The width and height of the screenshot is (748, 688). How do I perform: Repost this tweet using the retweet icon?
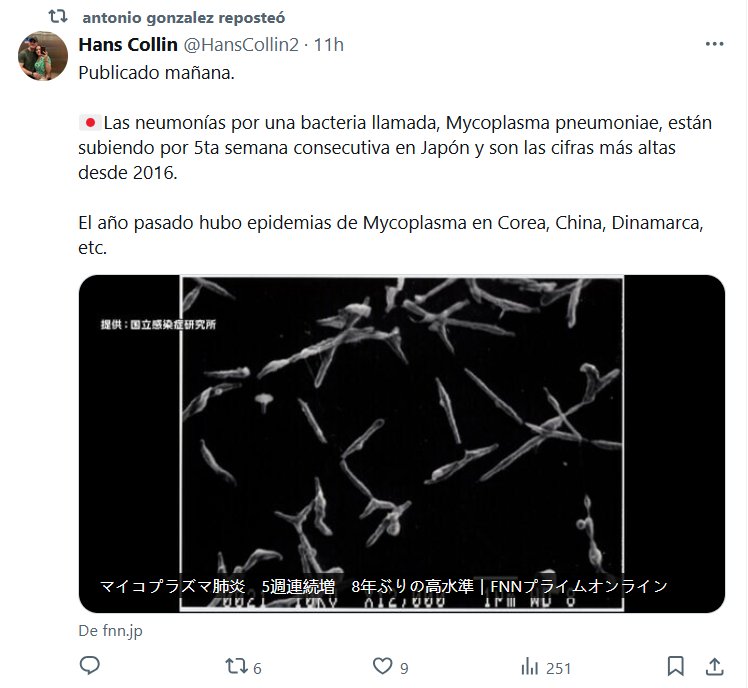point(236,666)
